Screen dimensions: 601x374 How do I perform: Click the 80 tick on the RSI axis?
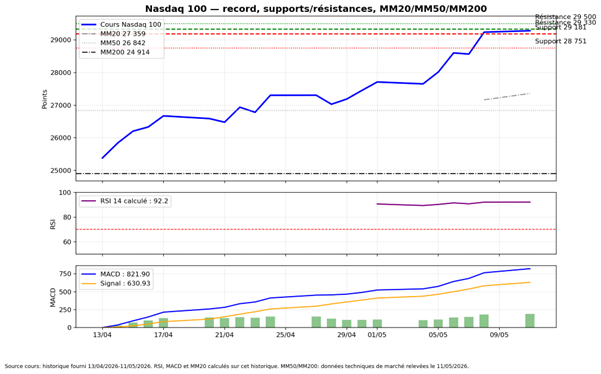point(68,217)
